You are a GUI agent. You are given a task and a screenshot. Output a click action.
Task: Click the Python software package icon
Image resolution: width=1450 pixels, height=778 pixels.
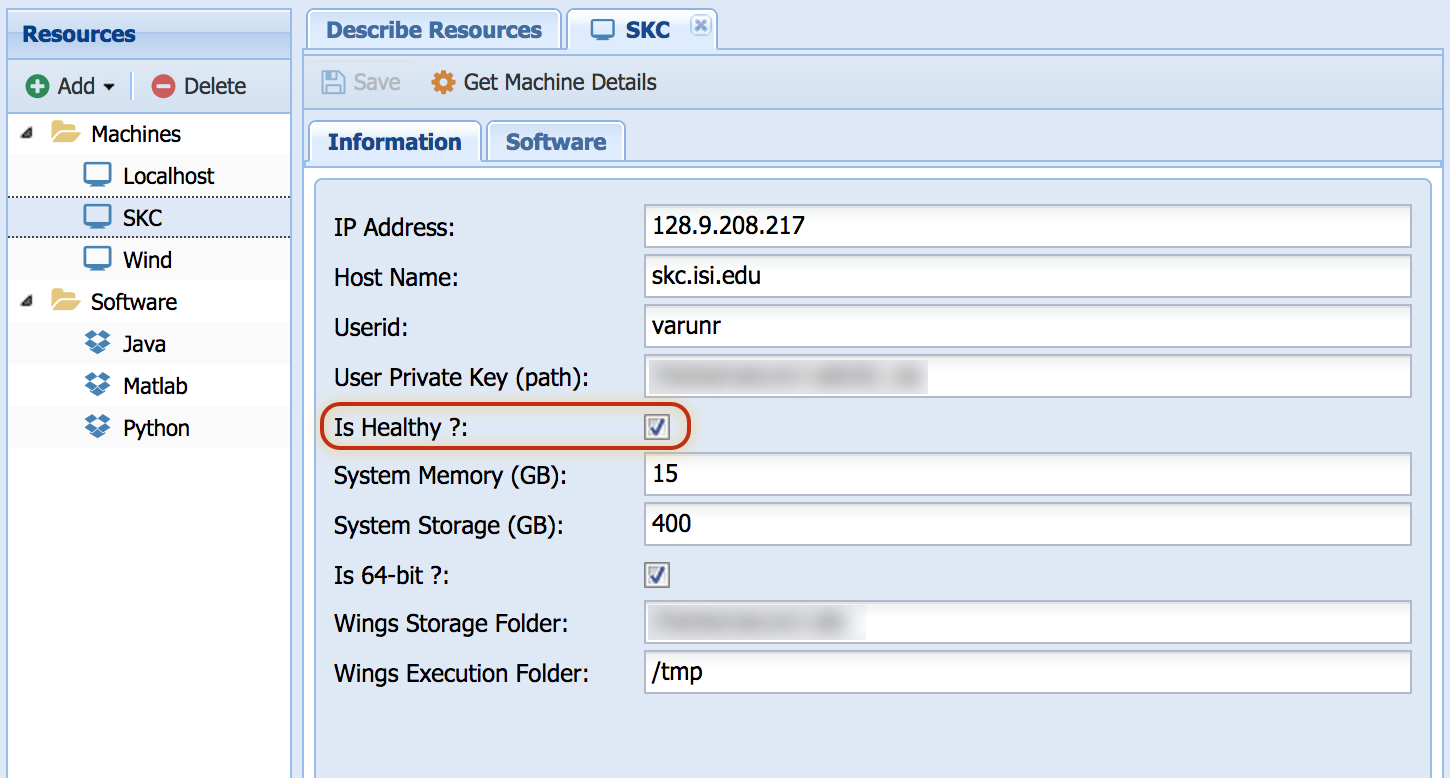97,428
